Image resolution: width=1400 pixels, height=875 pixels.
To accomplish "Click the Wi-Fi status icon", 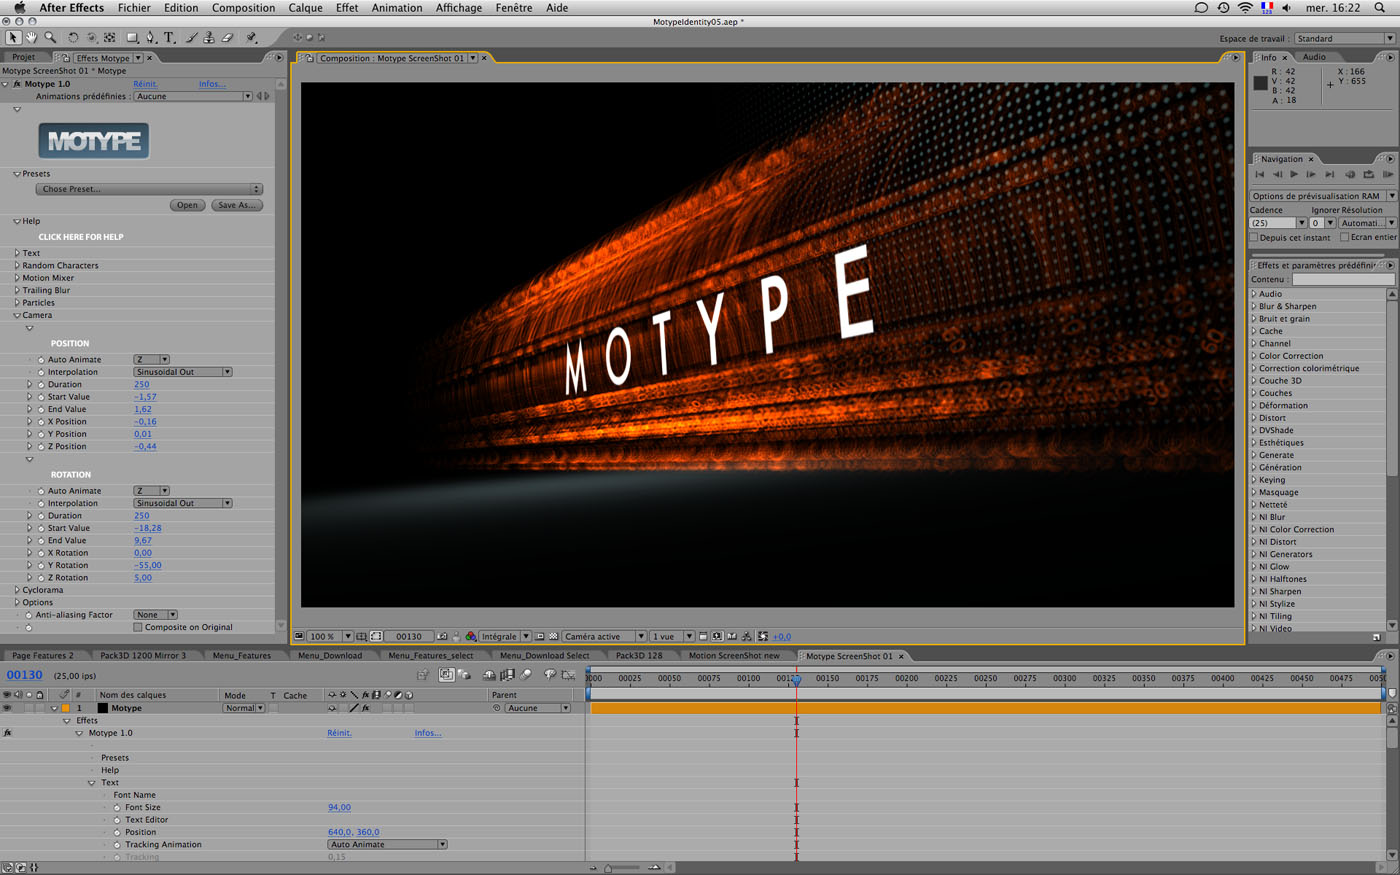I will click(x=1245, y=7).
